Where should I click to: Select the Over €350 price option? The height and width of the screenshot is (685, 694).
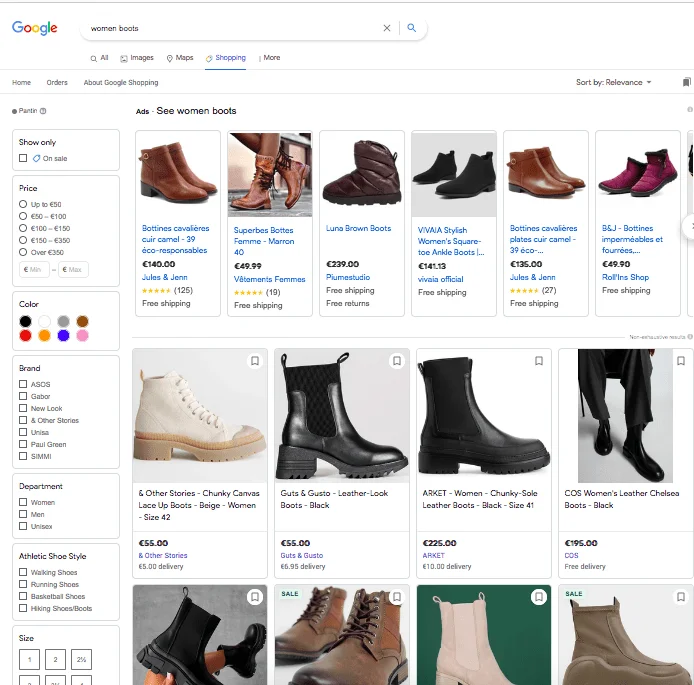click(23, 252)
